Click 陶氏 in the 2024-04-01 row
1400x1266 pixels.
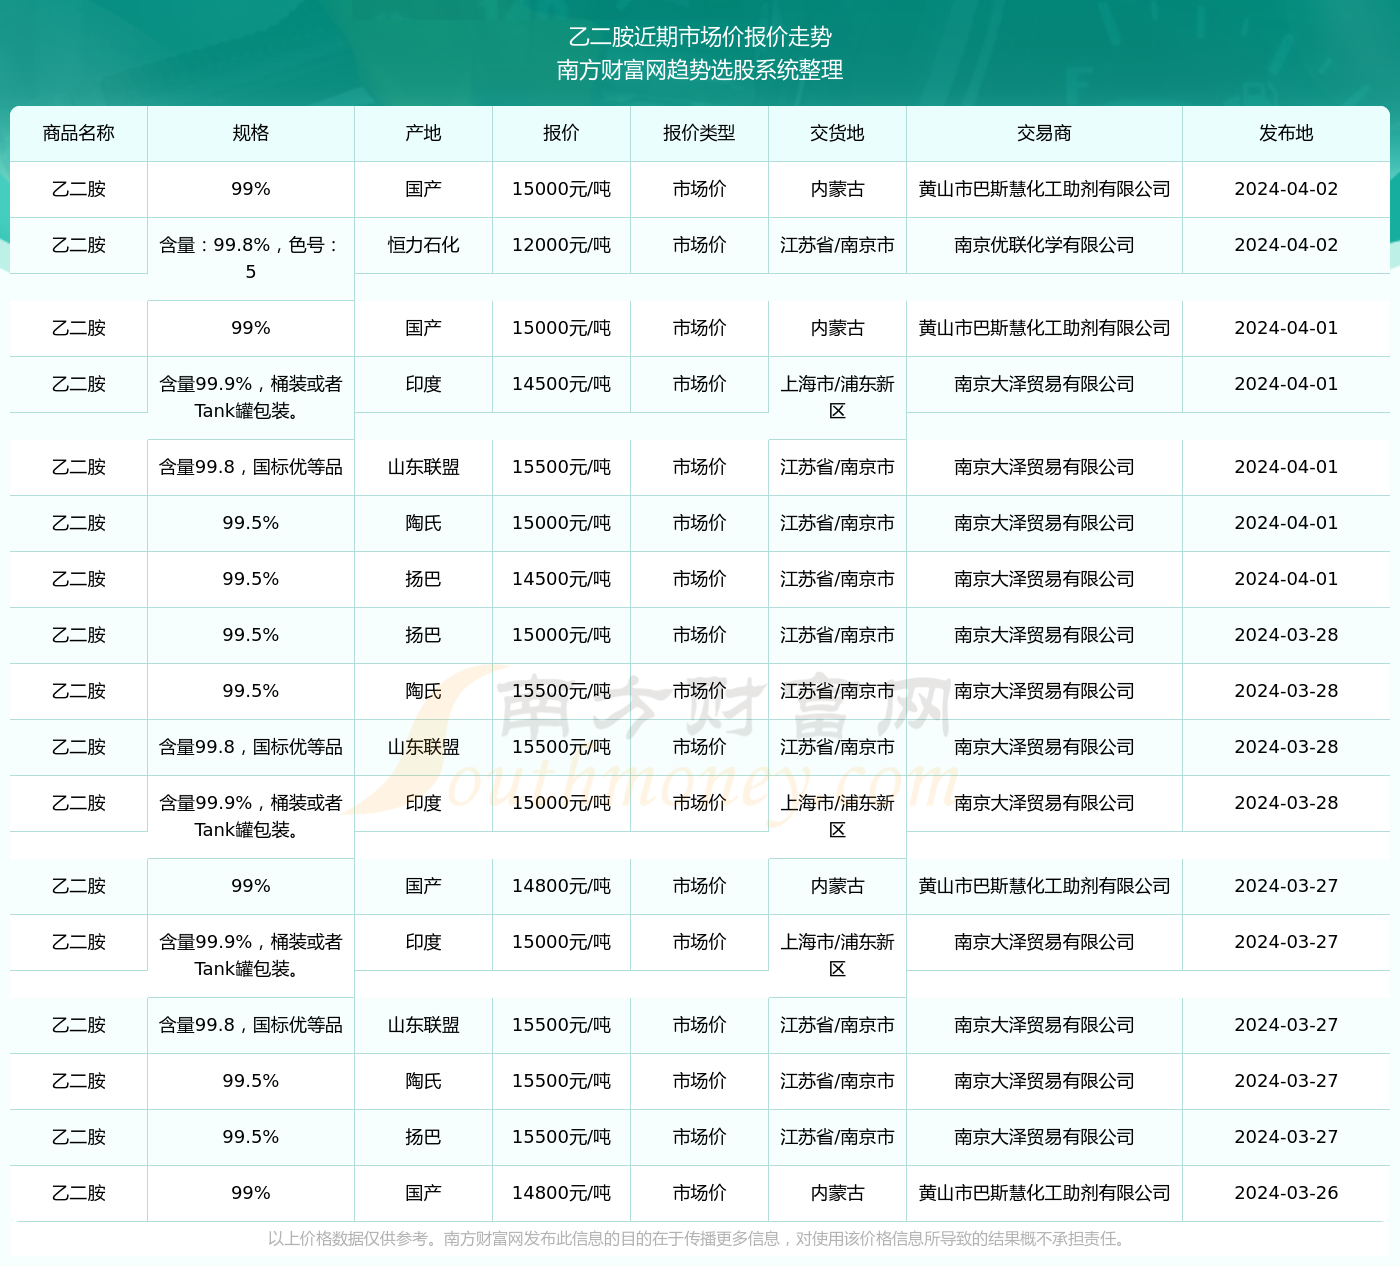[423, 523]
